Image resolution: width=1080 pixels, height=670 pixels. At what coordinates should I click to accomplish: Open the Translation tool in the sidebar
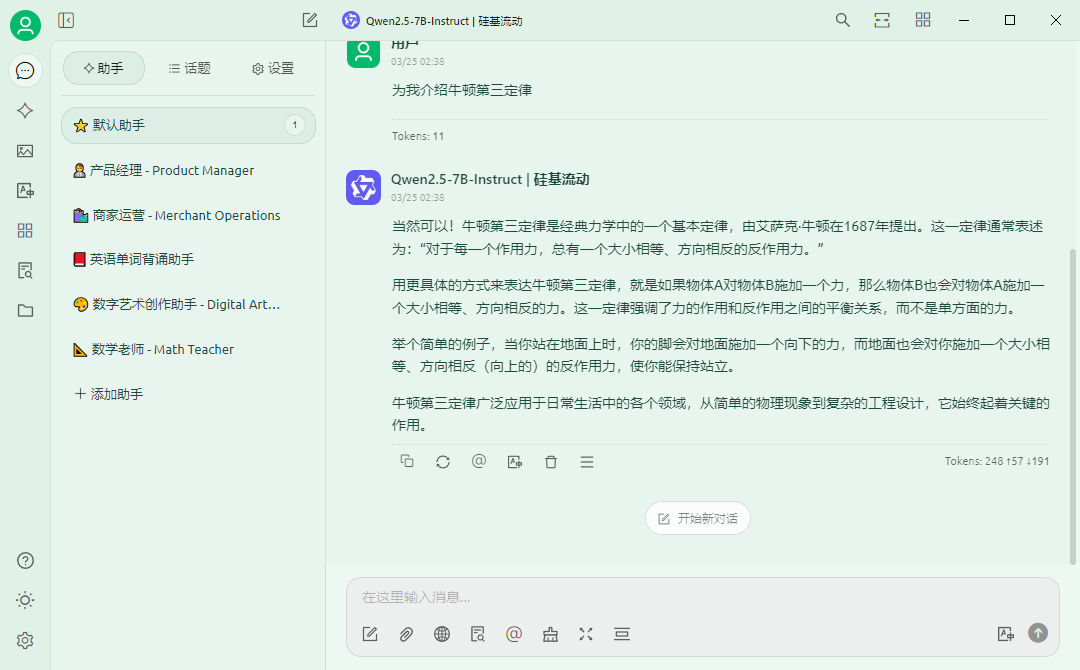[x=25, y=190]
